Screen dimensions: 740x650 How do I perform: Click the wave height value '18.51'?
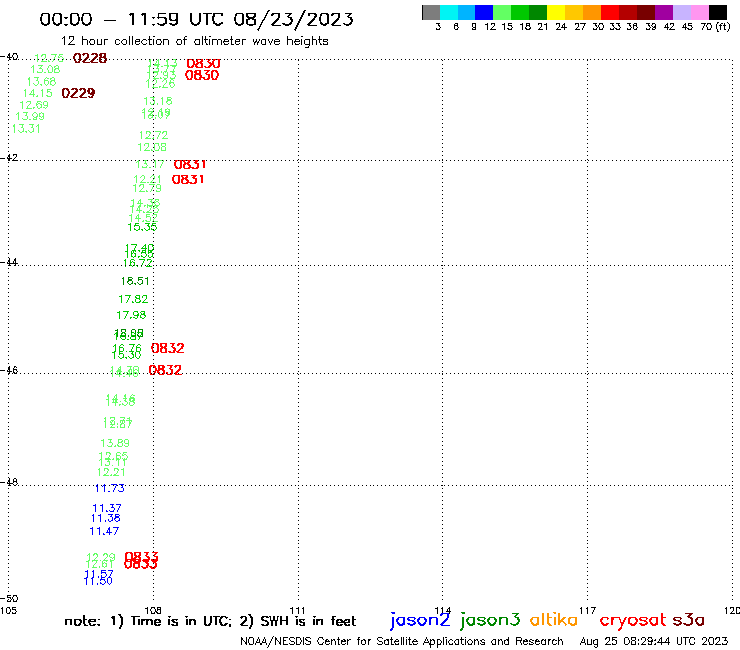pyautogui.click(x=135, y=281)
